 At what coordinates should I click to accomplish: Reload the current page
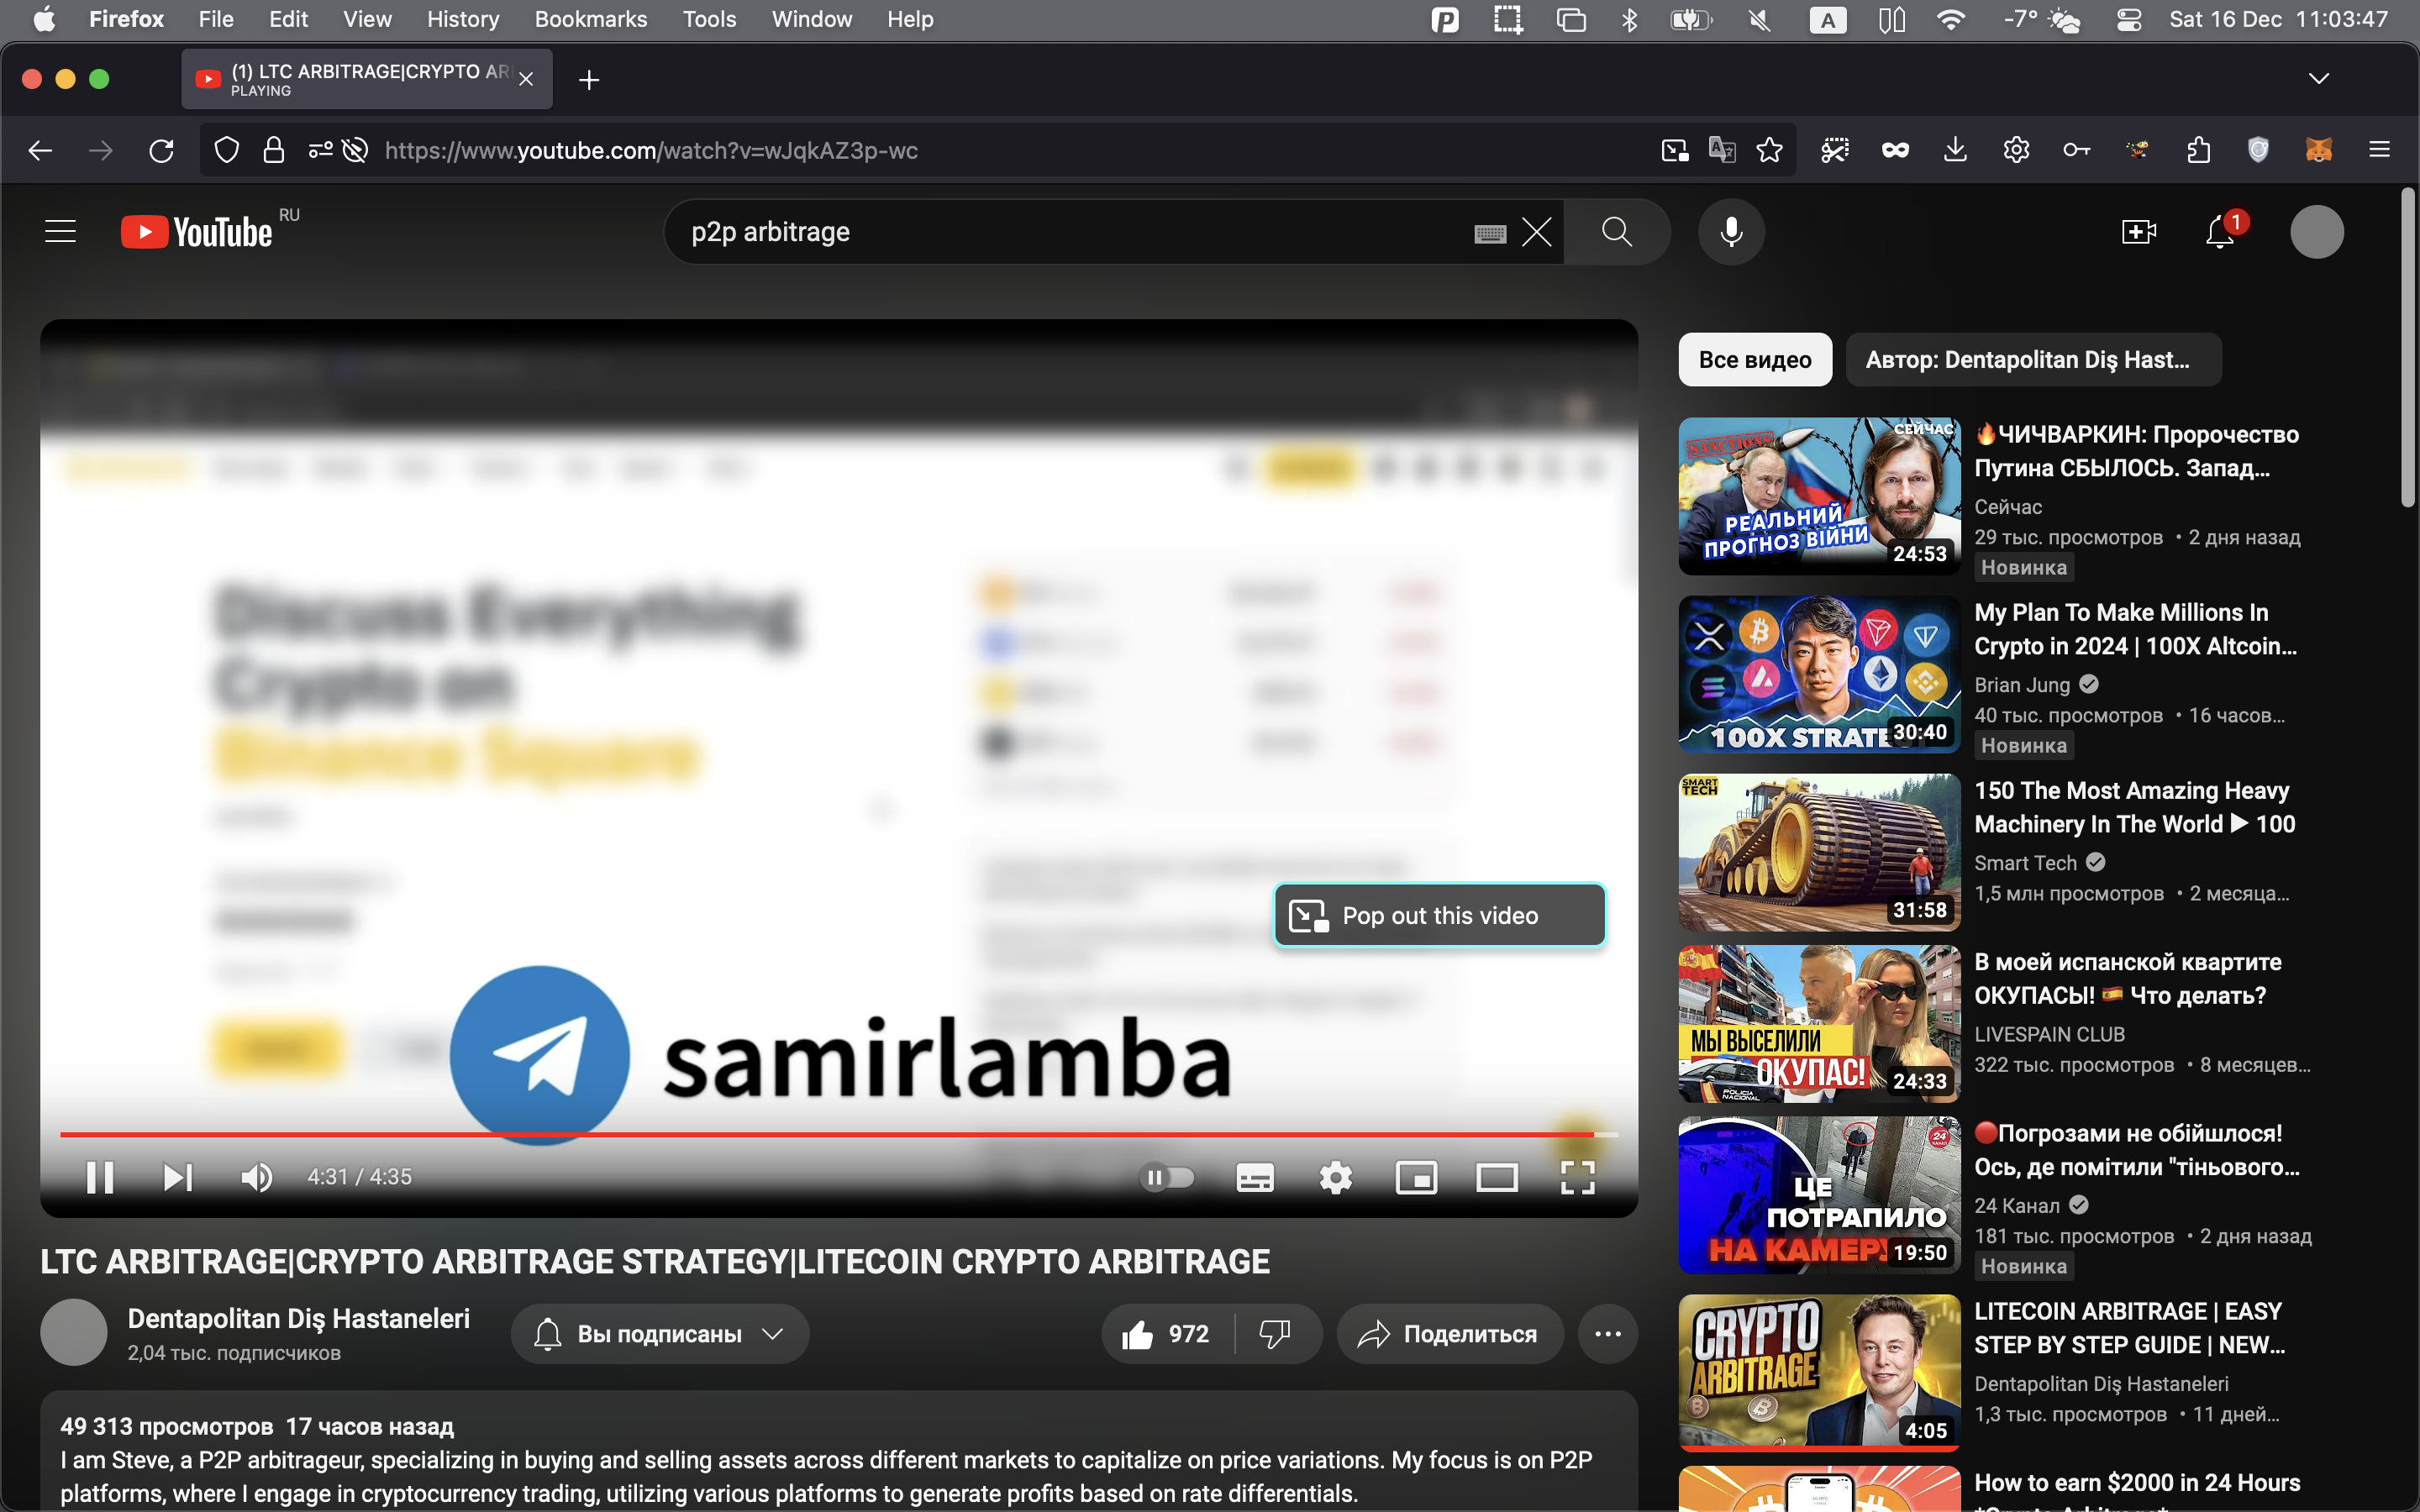coord(161,150)
